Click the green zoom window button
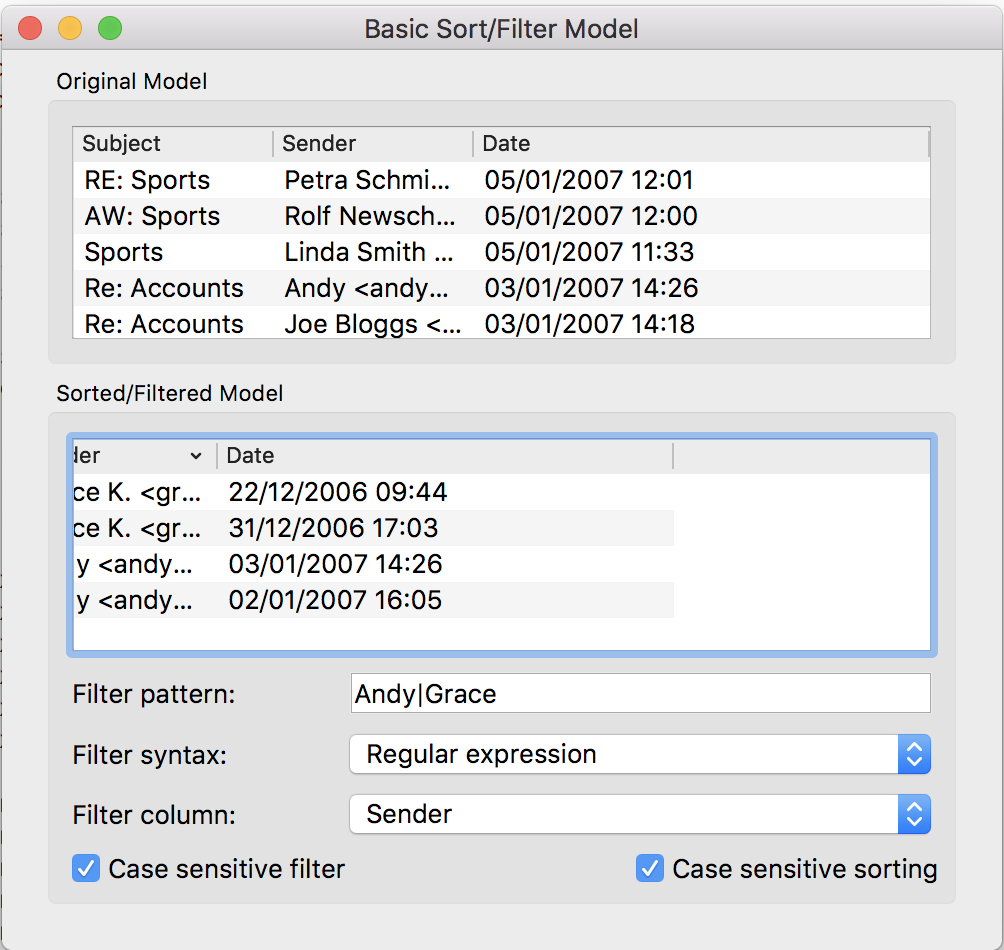Viewport: 1004px width, 950px height. pos(110,29)
